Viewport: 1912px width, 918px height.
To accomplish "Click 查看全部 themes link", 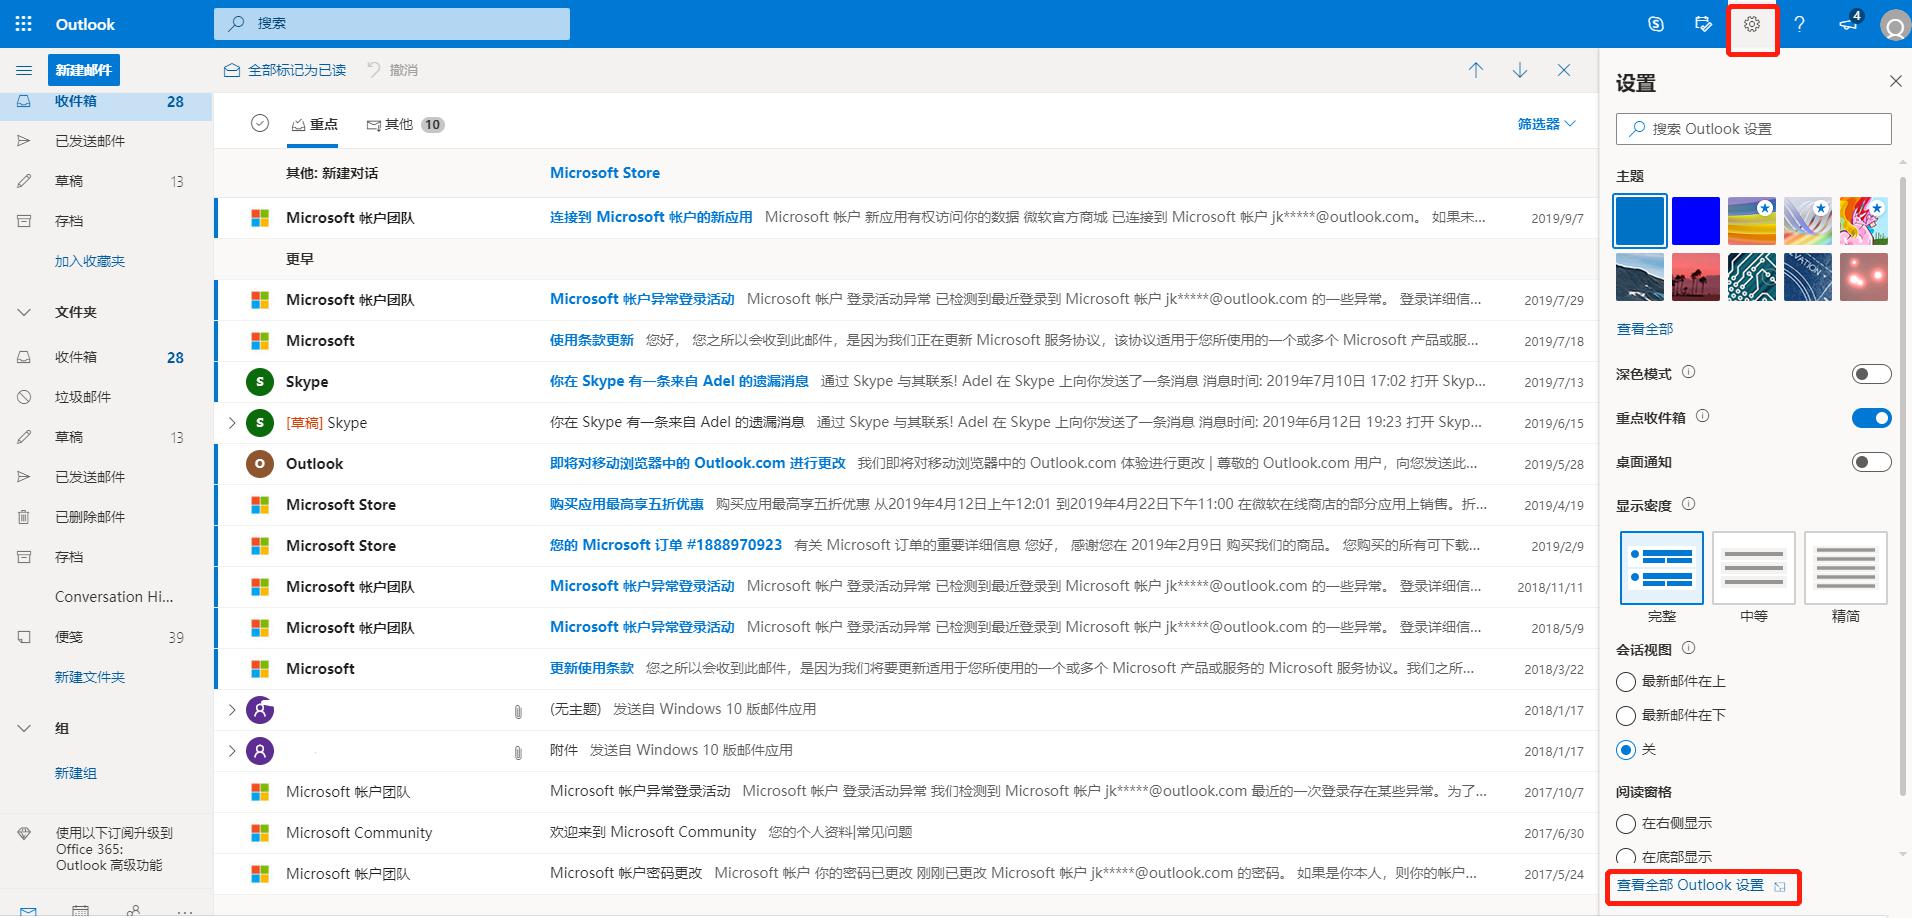I will pos(1644,329).
